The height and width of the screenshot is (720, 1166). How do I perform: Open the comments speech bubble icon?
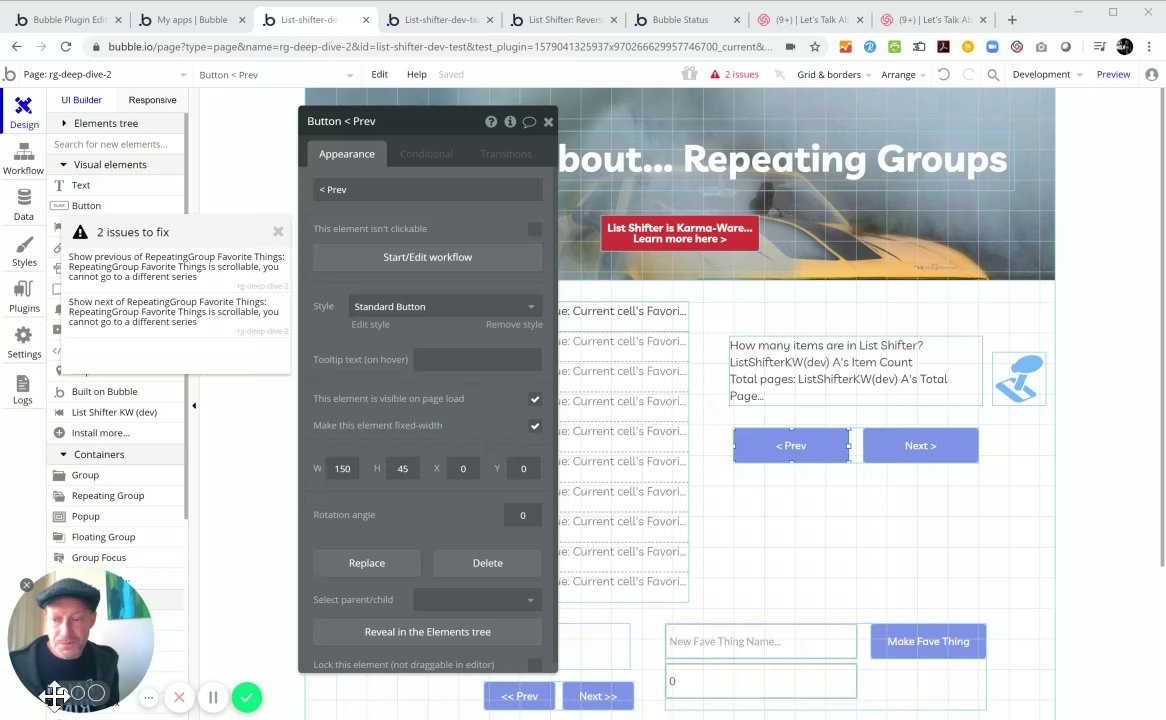529,121
